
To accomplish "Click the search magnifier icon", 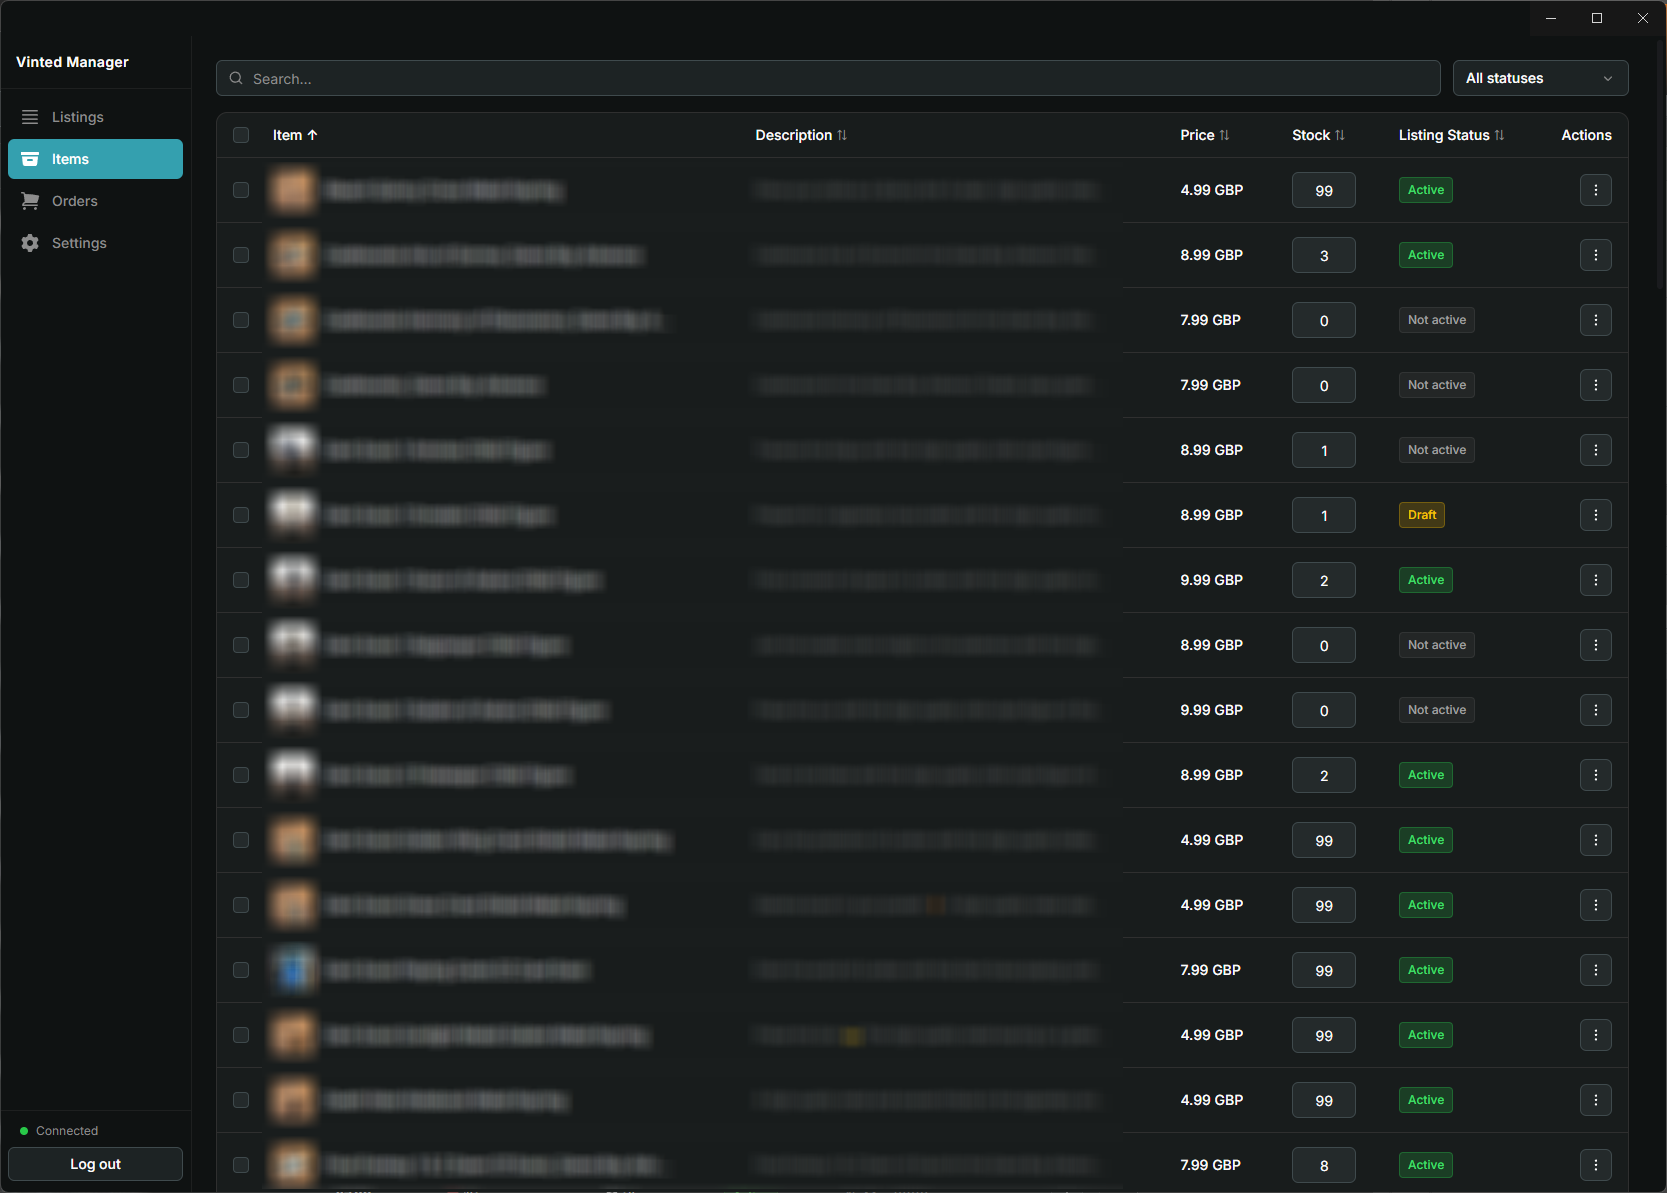I will tap(235, 78).
